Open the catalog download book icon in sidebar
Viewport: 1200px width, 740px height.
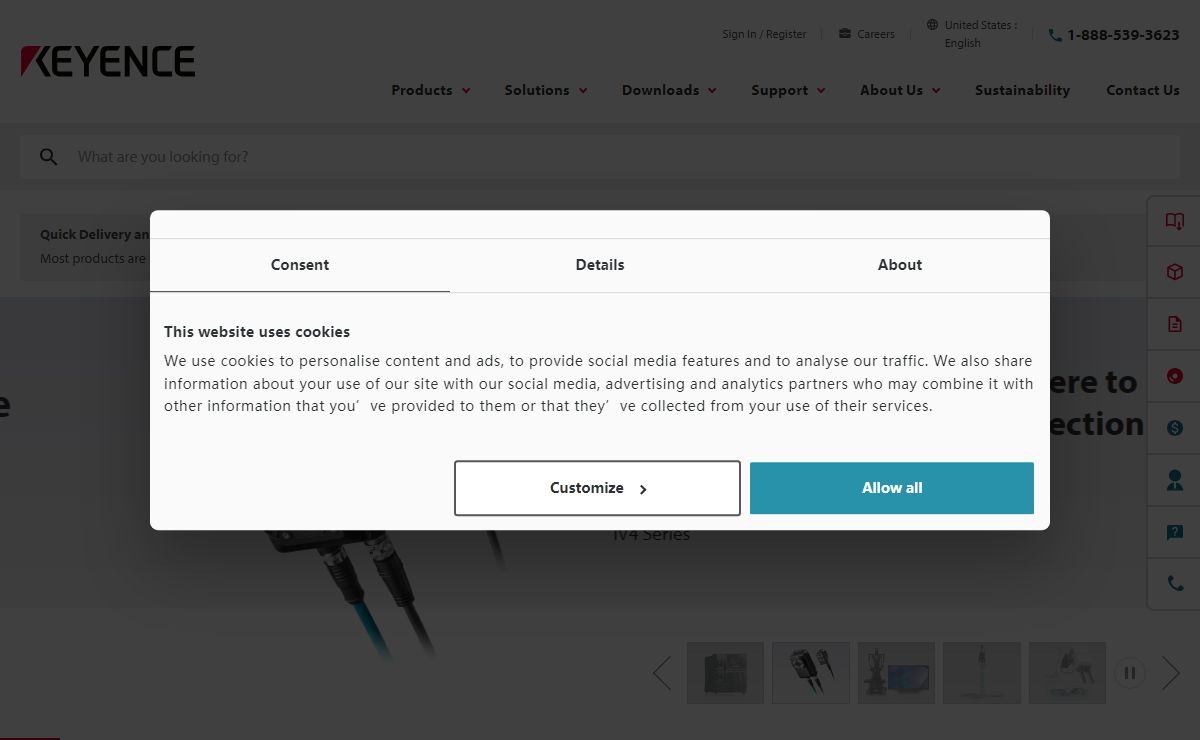click(1175, 221)
